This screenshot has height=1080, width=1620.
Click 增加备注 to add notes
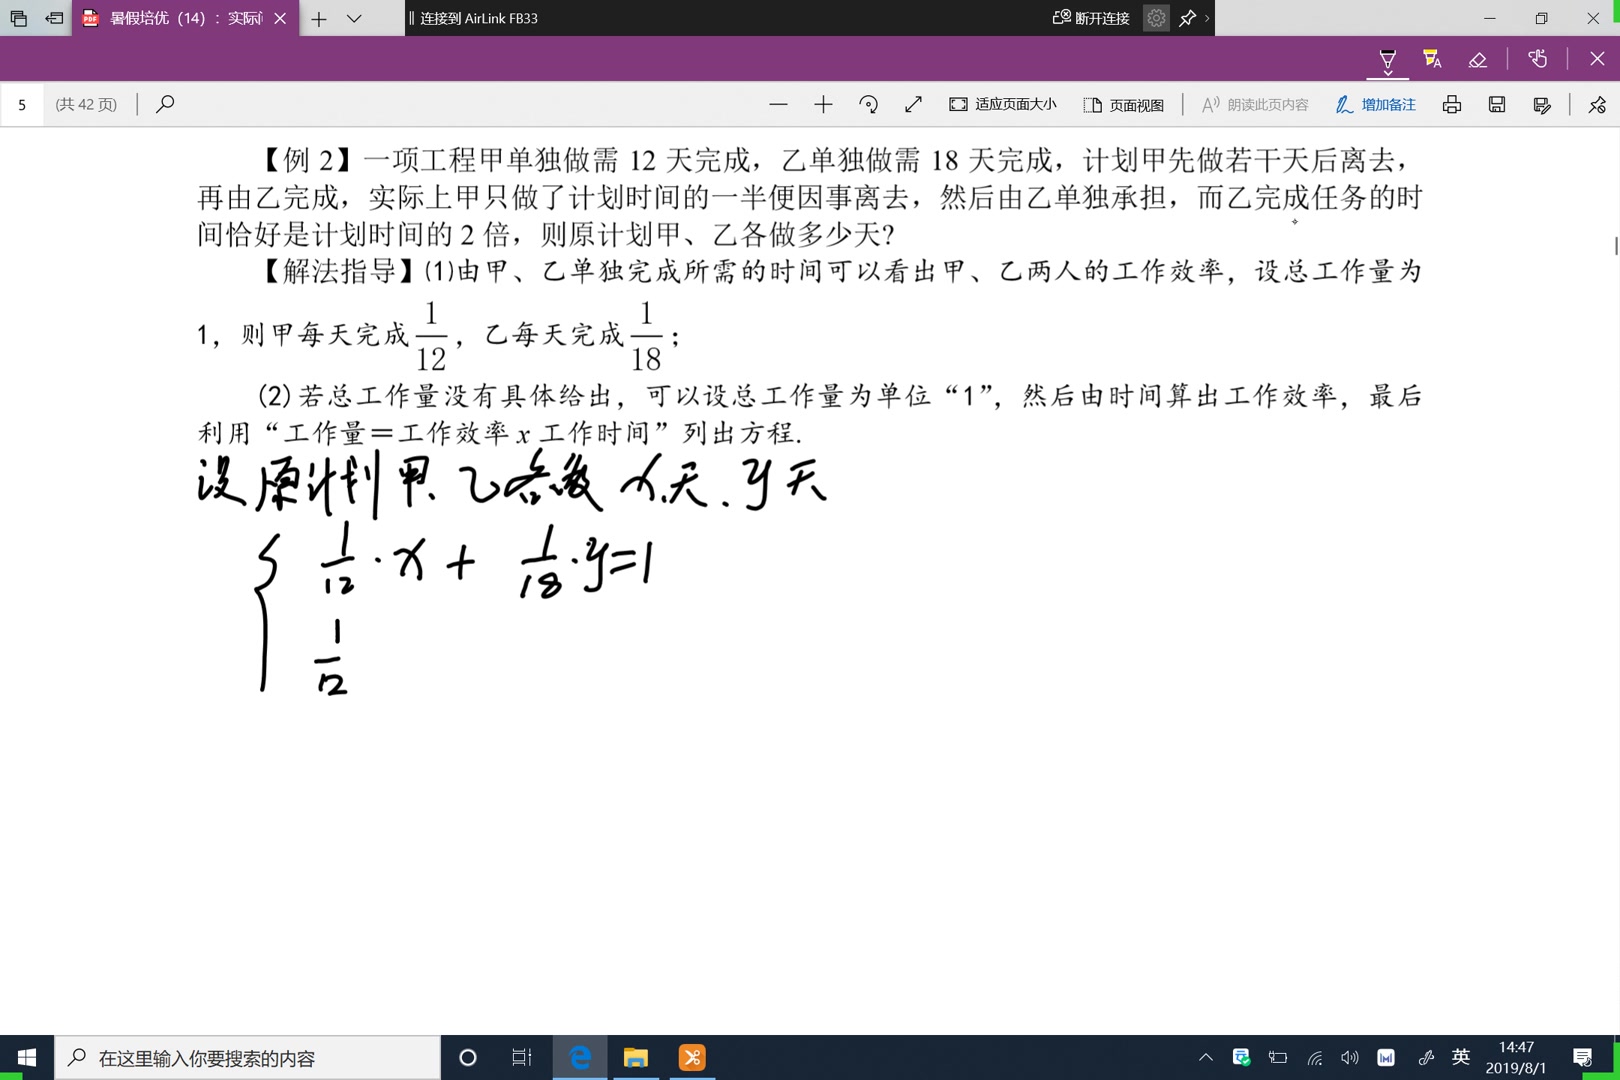pyautogui.click(x=1375, y=104)
